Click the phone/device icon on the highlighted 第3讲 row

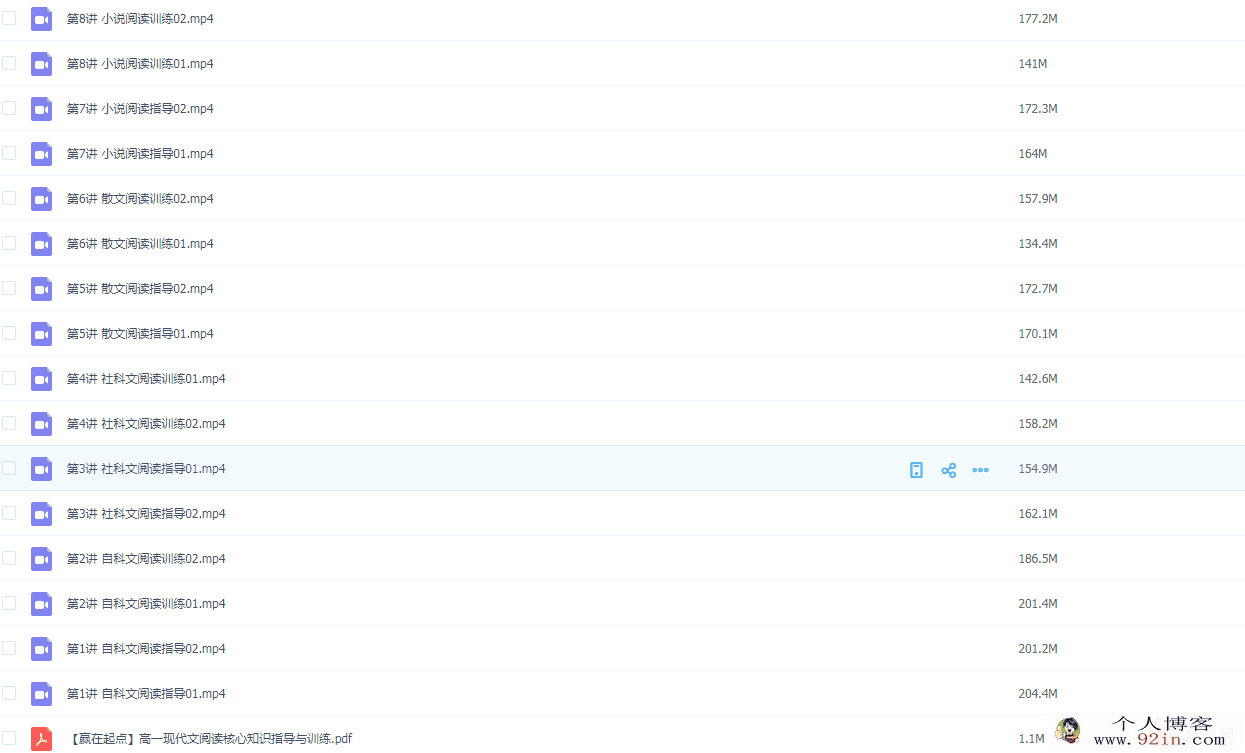point(916,470)
